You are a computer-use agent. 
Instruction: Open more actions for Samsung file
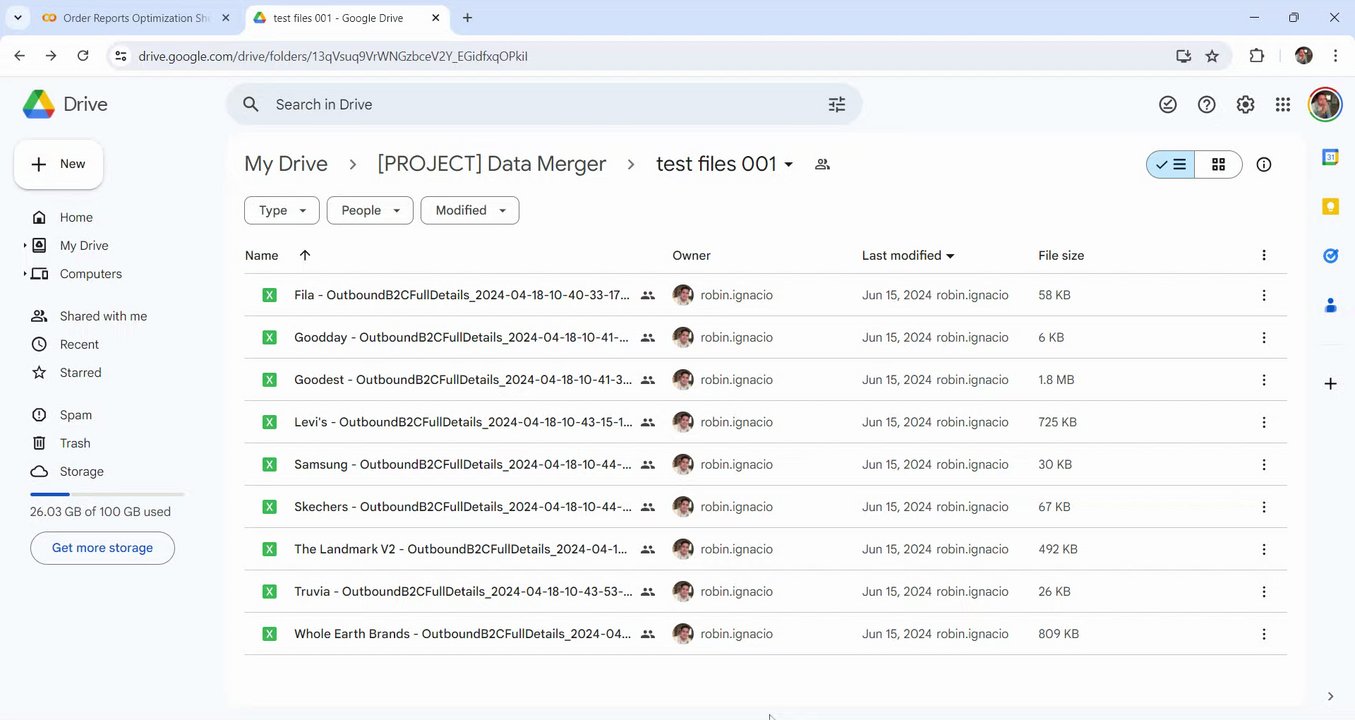click(1264, 464)
